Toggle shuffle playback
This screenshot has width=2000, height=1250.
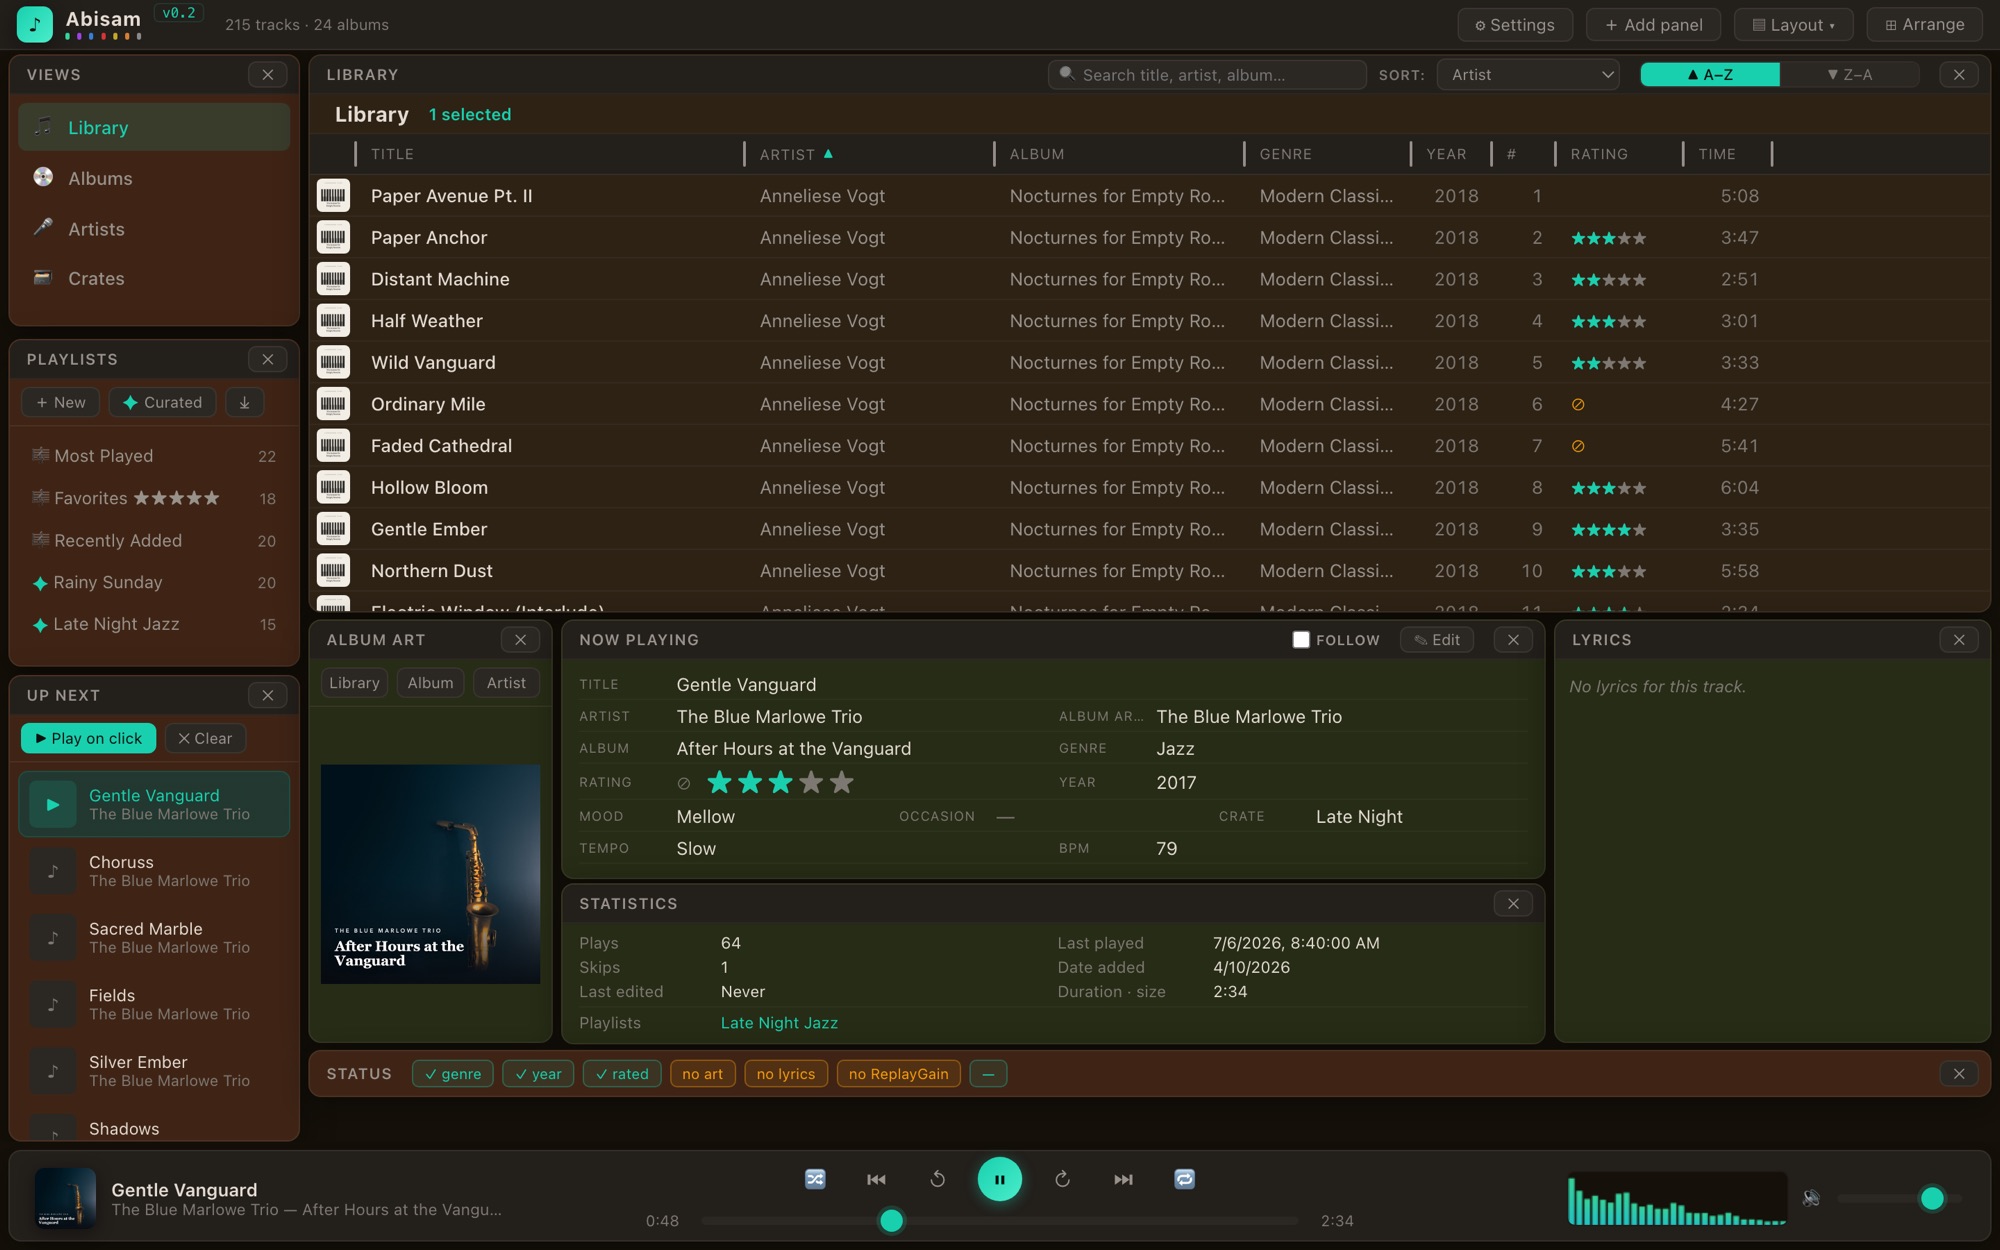[x=815, y=1179]
